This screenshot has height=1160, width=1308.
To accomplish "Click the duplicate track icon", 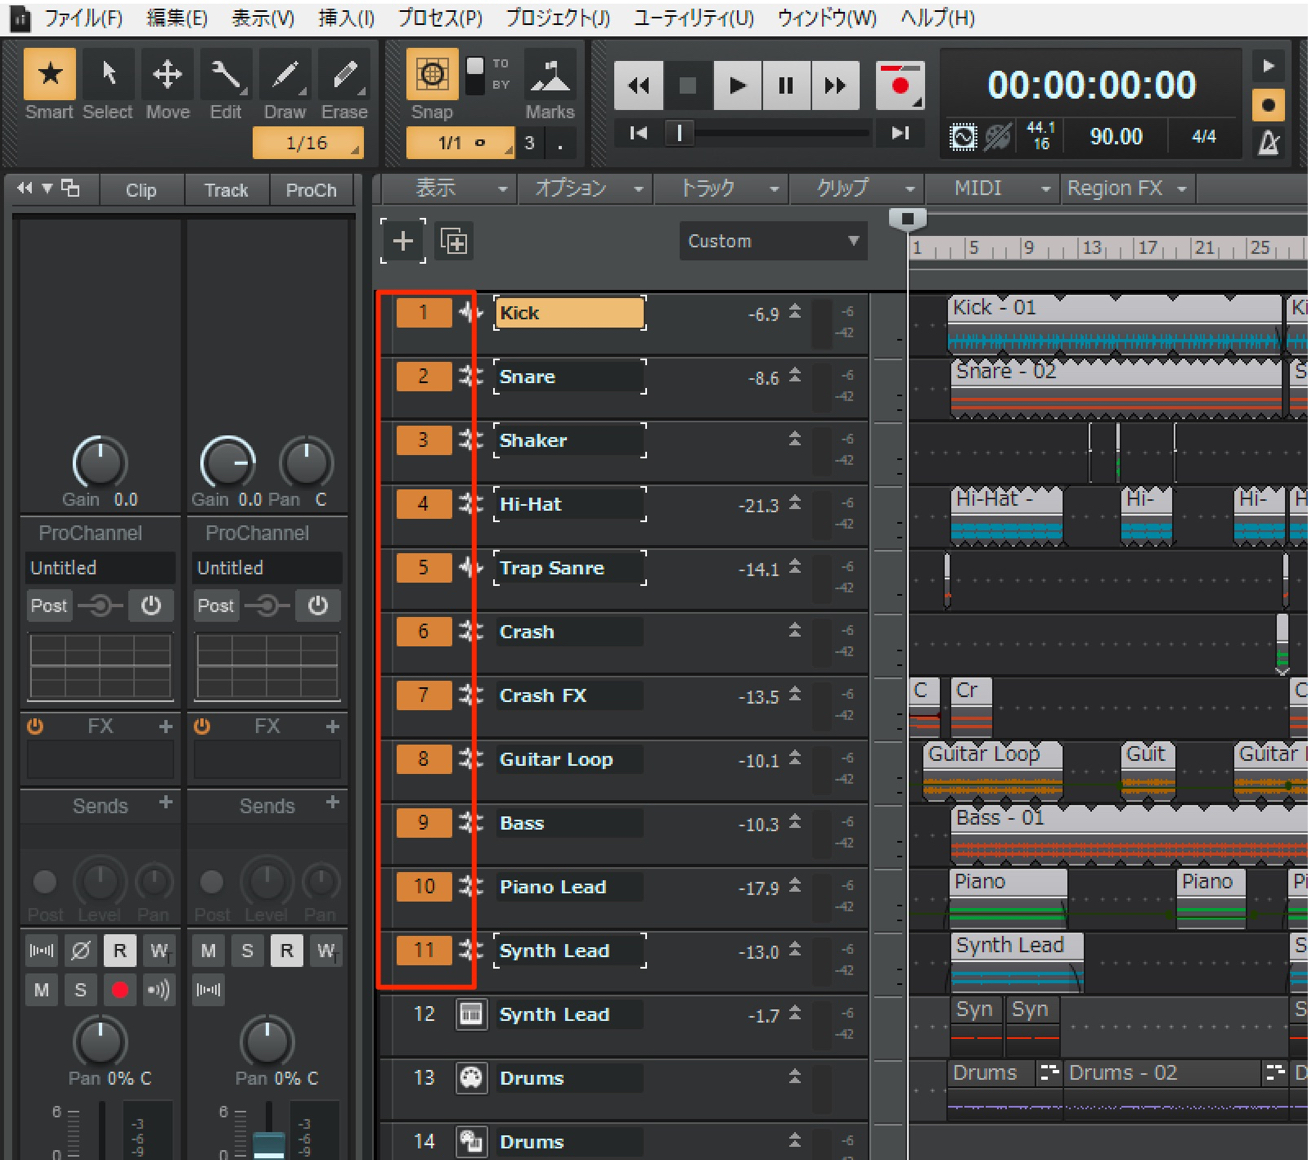I will [x=454, y=241].
